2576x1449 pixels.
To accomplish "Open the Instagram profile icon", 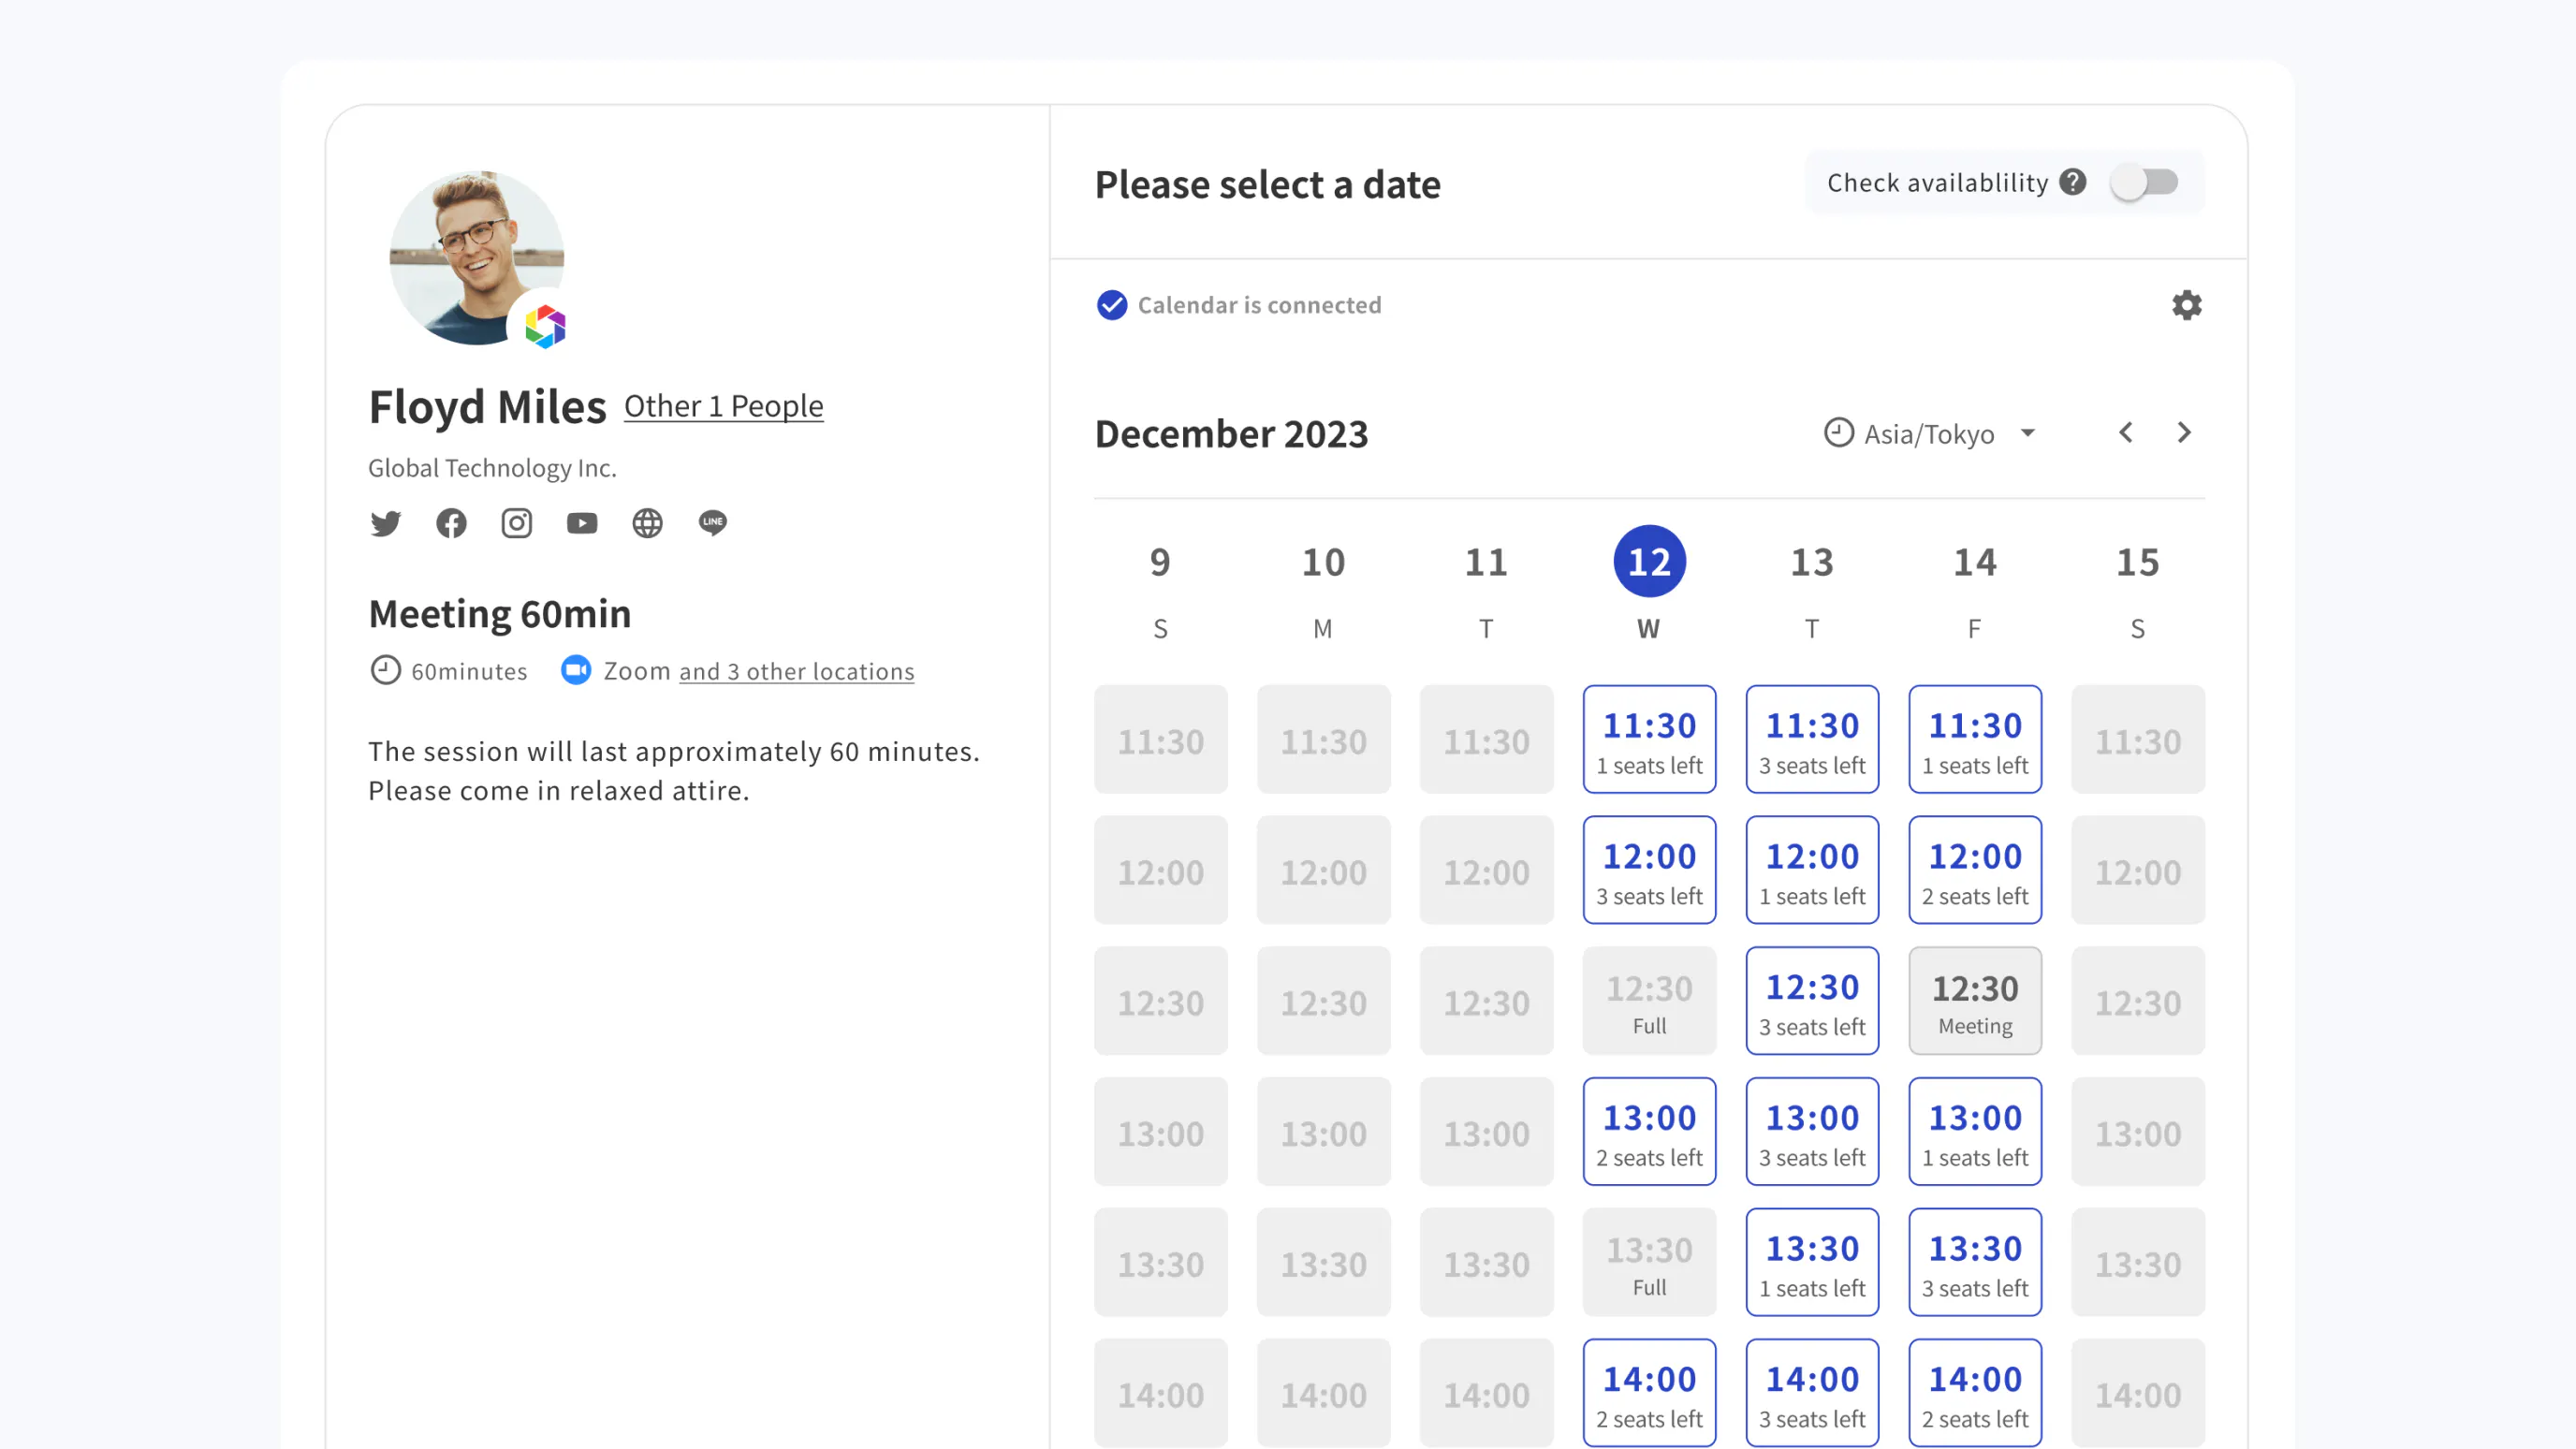I will (x=516, y=523).
